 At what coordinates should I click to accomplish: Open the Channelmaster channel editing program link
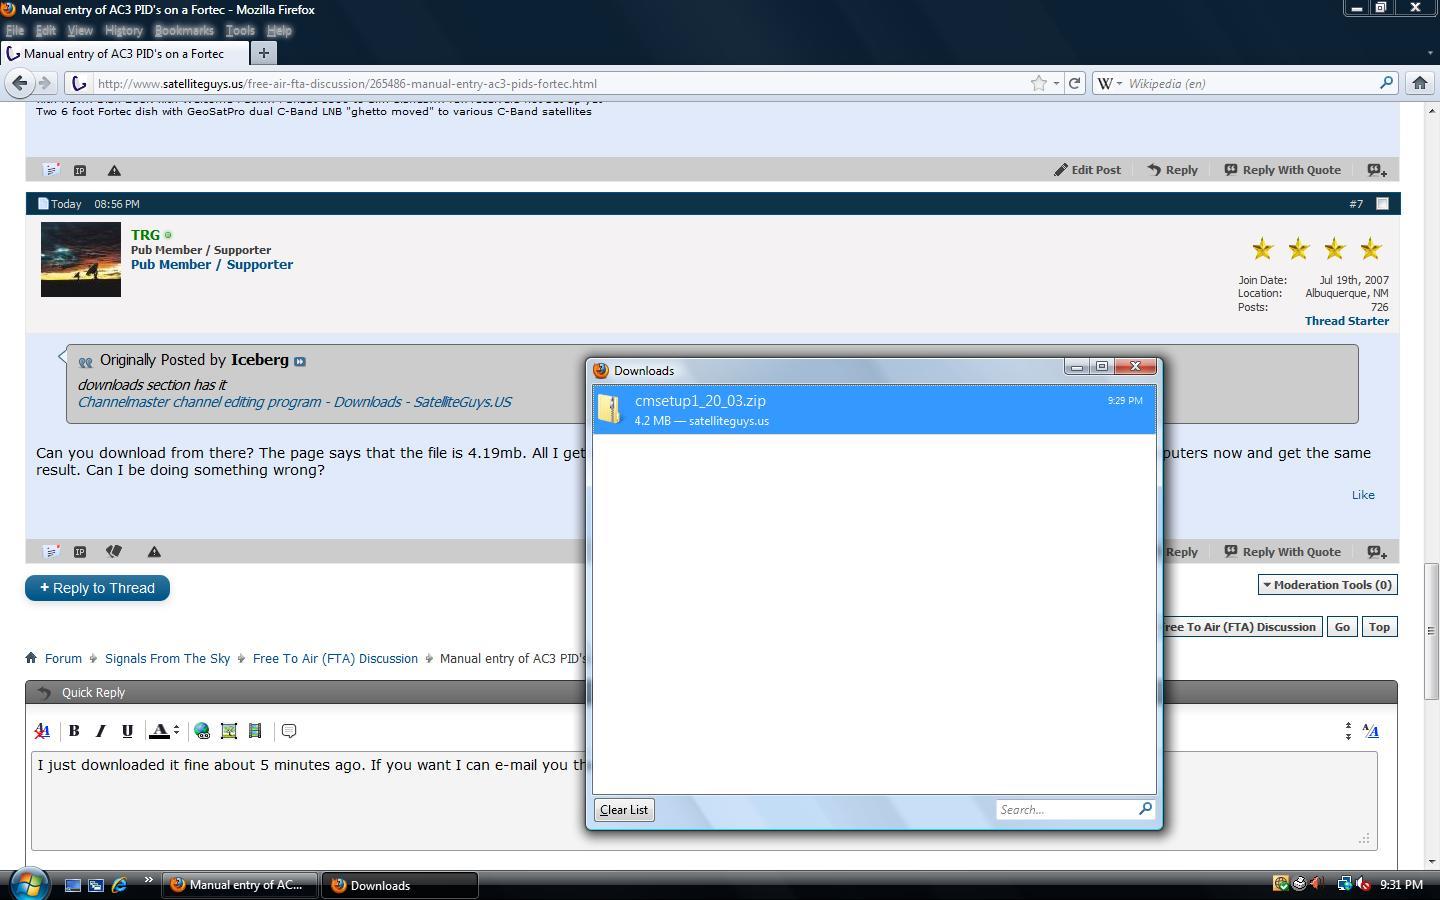[x=294, y=402]
